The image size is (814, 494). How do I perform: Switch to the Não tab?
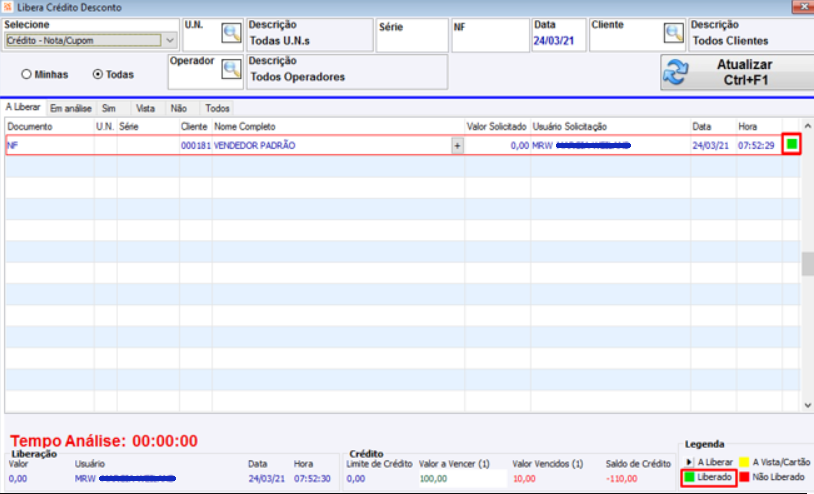coord(179,108)
